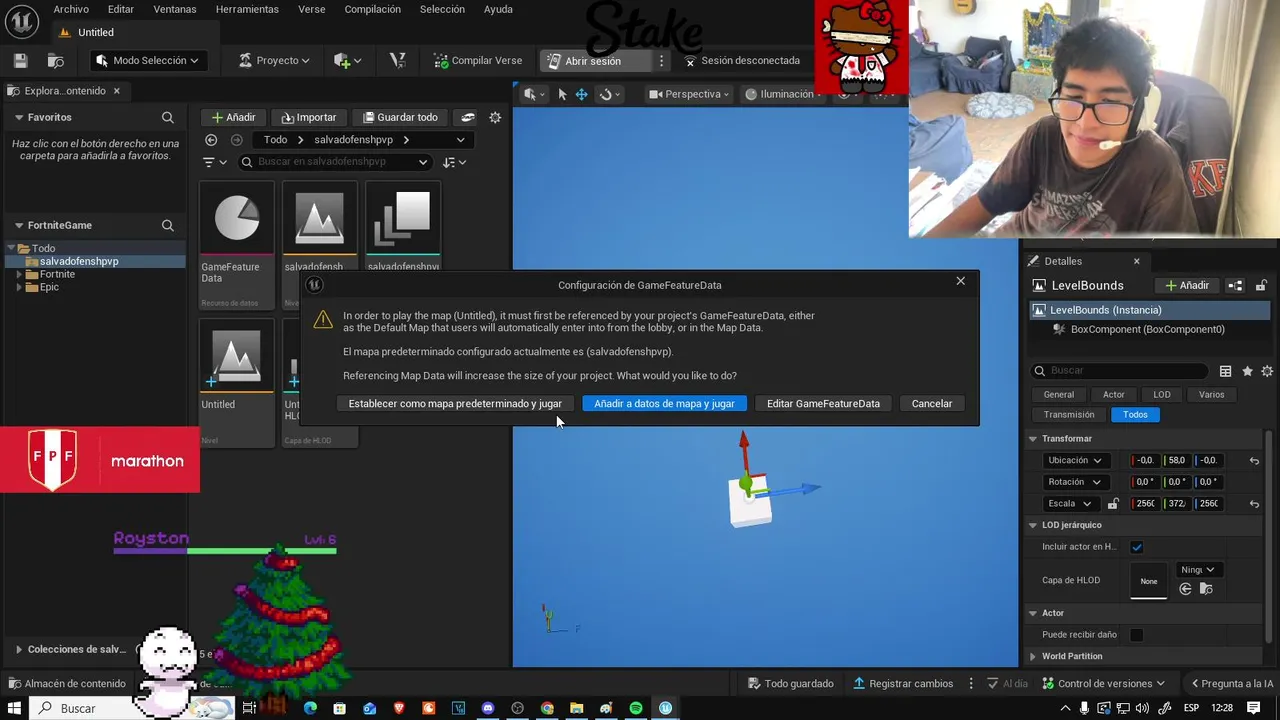This screenshot has width=1280, height=720.
Task: Open Perspectiva viewport dropdown
Action: click(x=690, y=94)
